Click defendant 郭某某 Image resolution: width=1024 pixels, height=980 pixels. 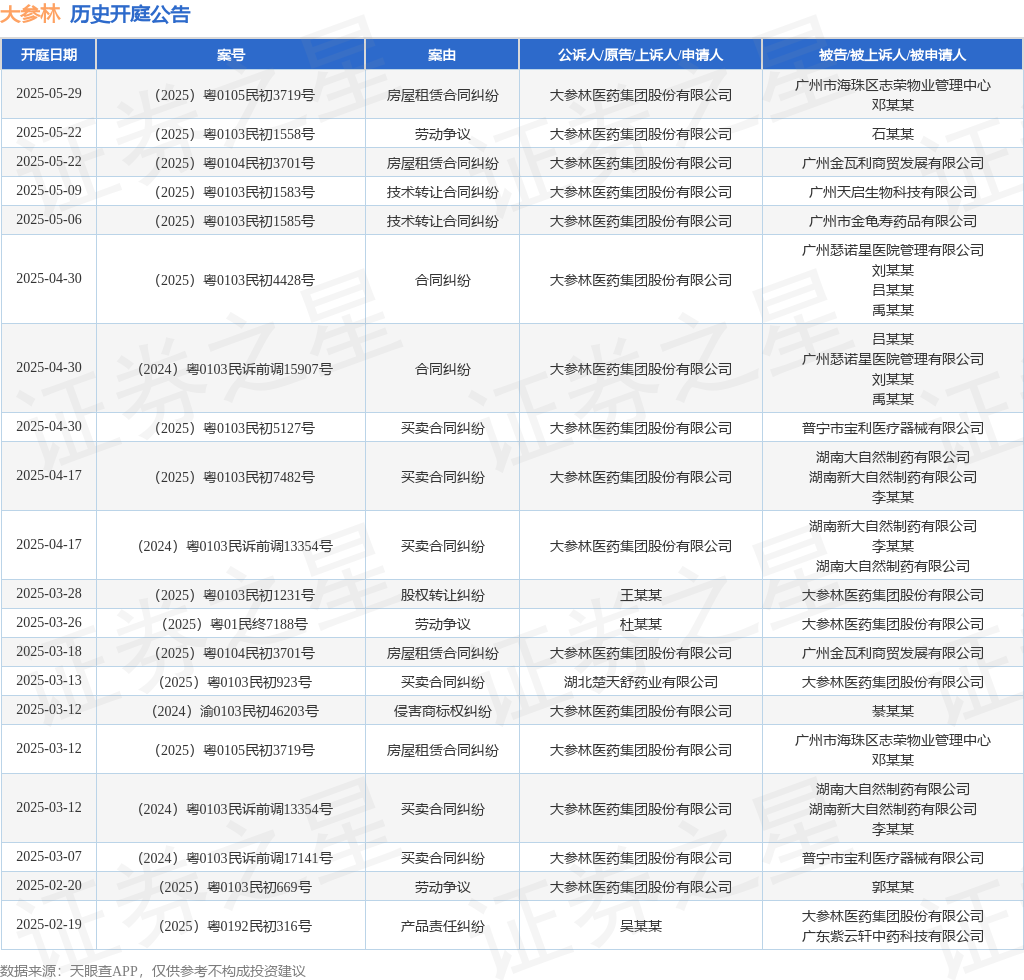pyautogui.click(x=893, y=887)
